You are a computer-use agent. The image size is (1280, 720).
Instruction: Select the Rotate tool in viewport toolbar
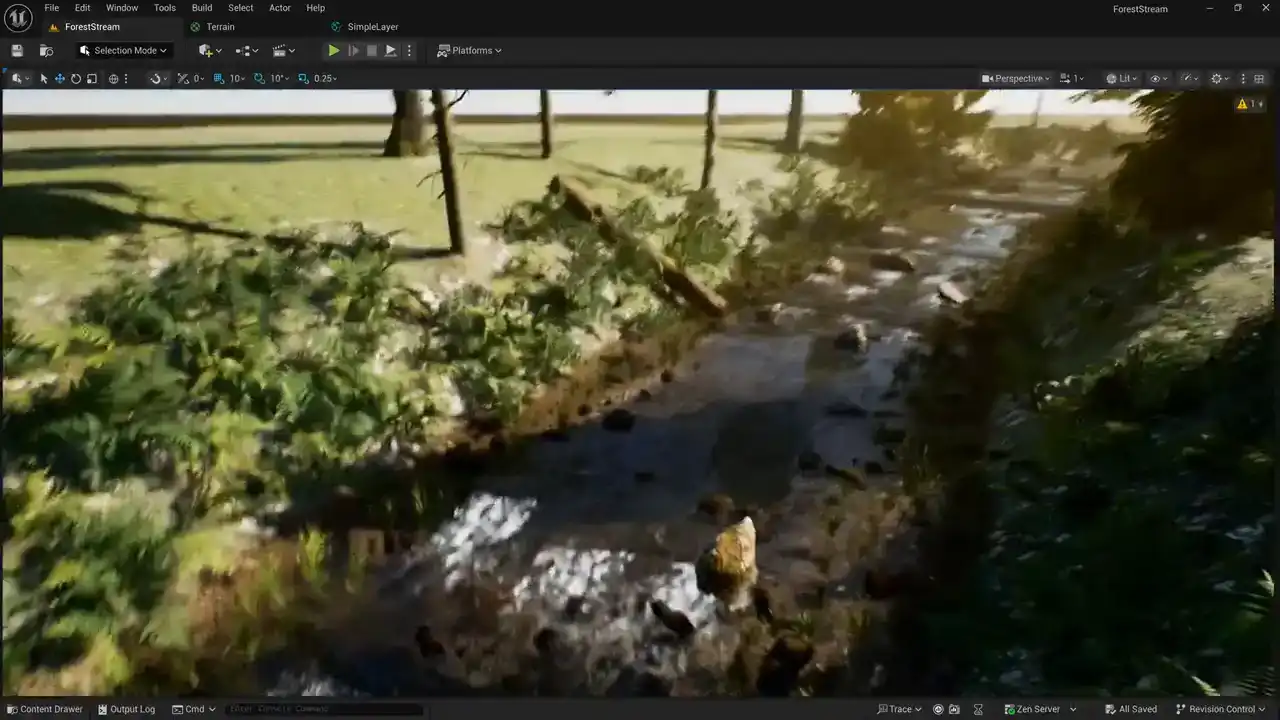pos(76,79)
